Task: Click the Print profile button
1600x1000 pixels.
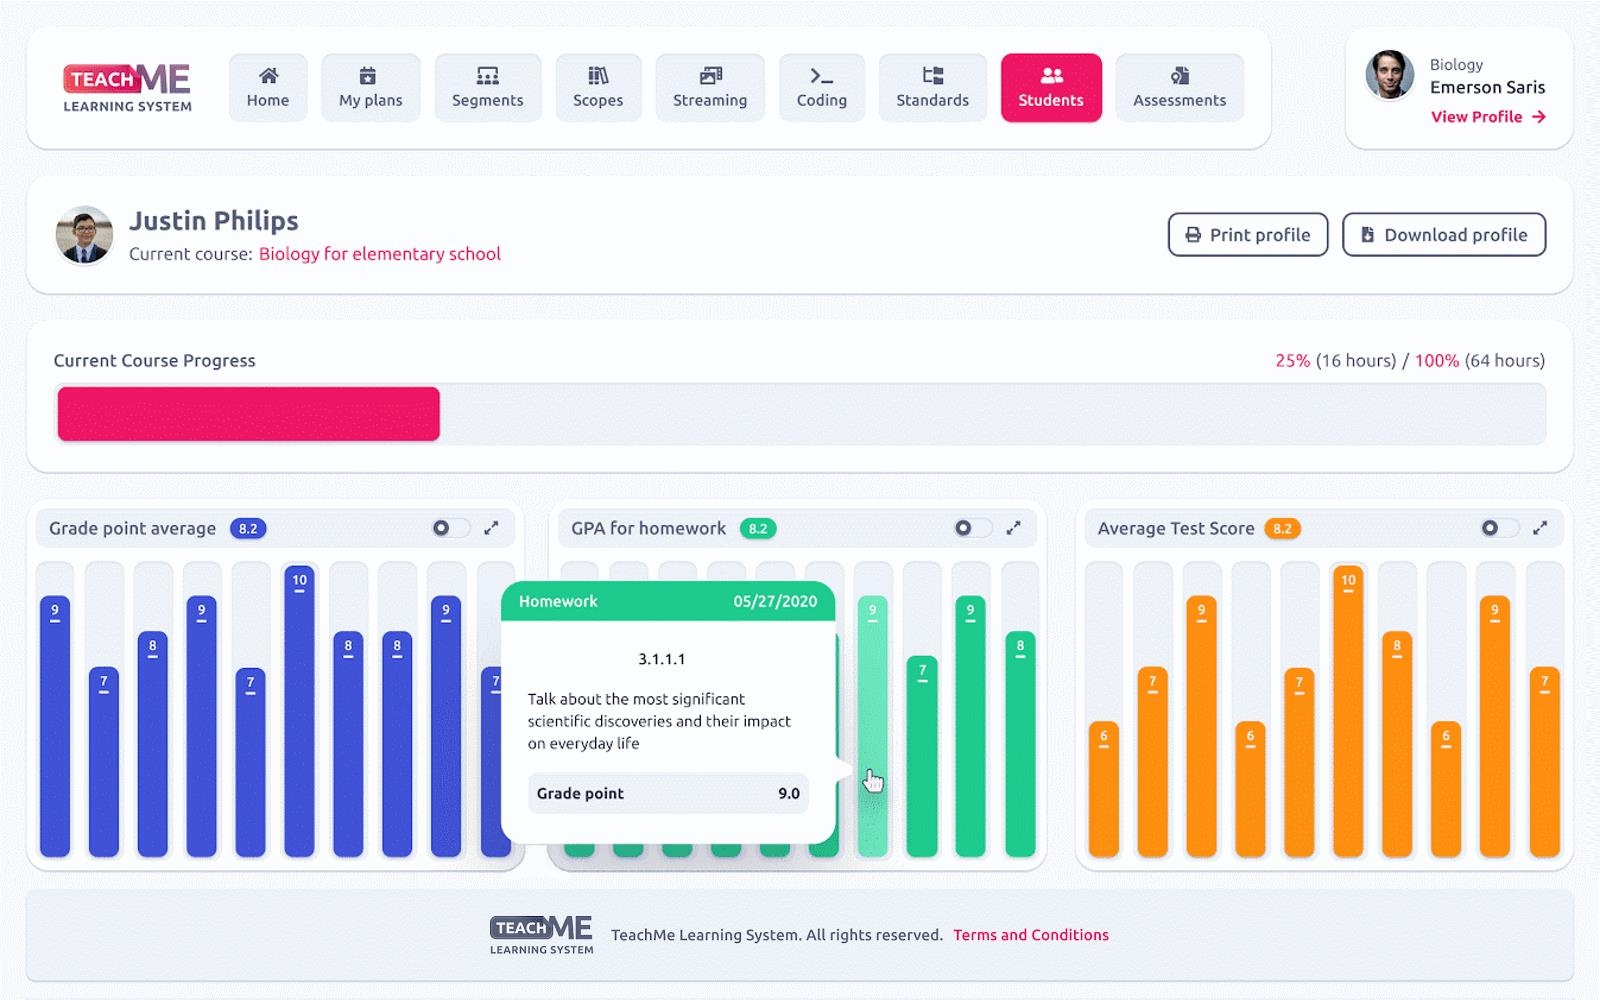Action: coord(1247,235)
